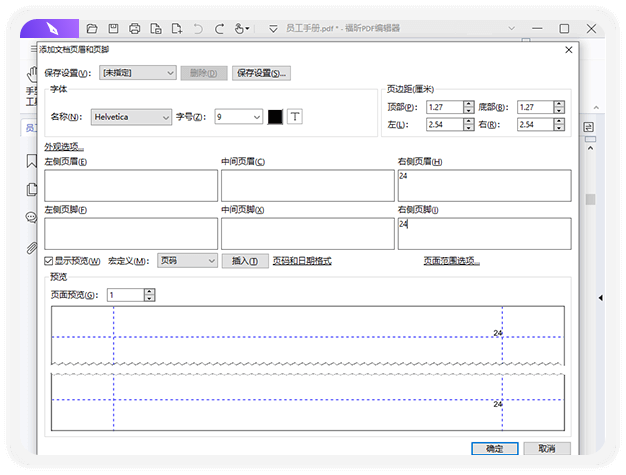Screen dimensions: 626x475
Task: Click the 确定 button
Action: [x=495, y=449]
